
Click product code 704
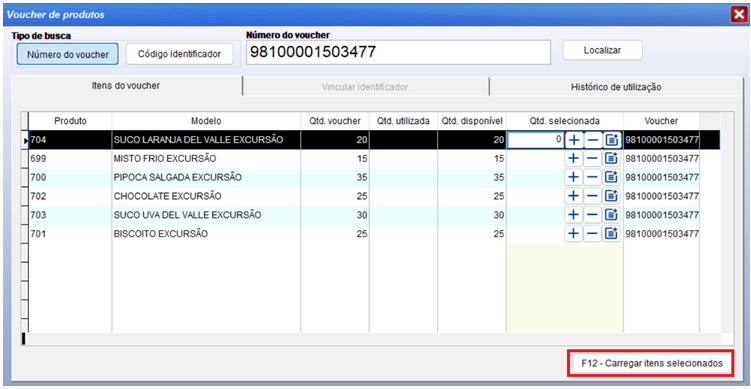coord(37,140)
